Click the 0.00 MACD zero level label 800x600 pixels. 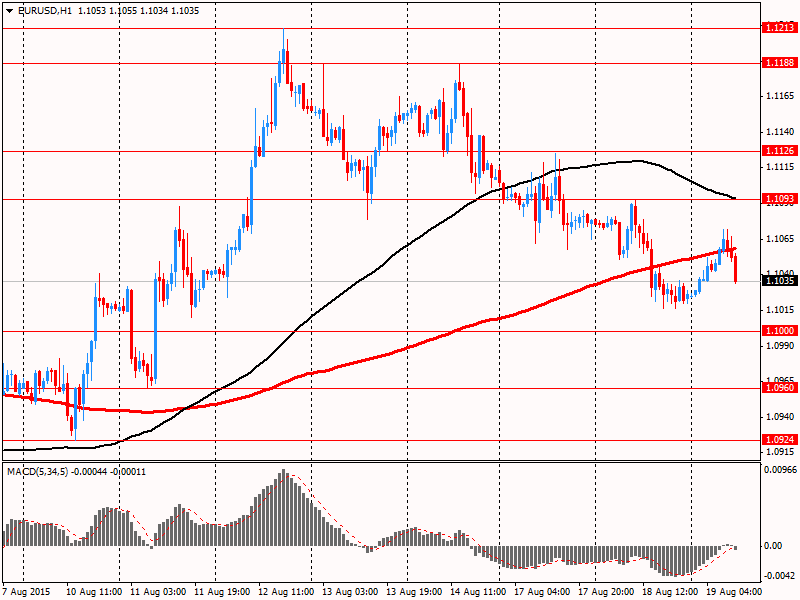coord(773,546)
